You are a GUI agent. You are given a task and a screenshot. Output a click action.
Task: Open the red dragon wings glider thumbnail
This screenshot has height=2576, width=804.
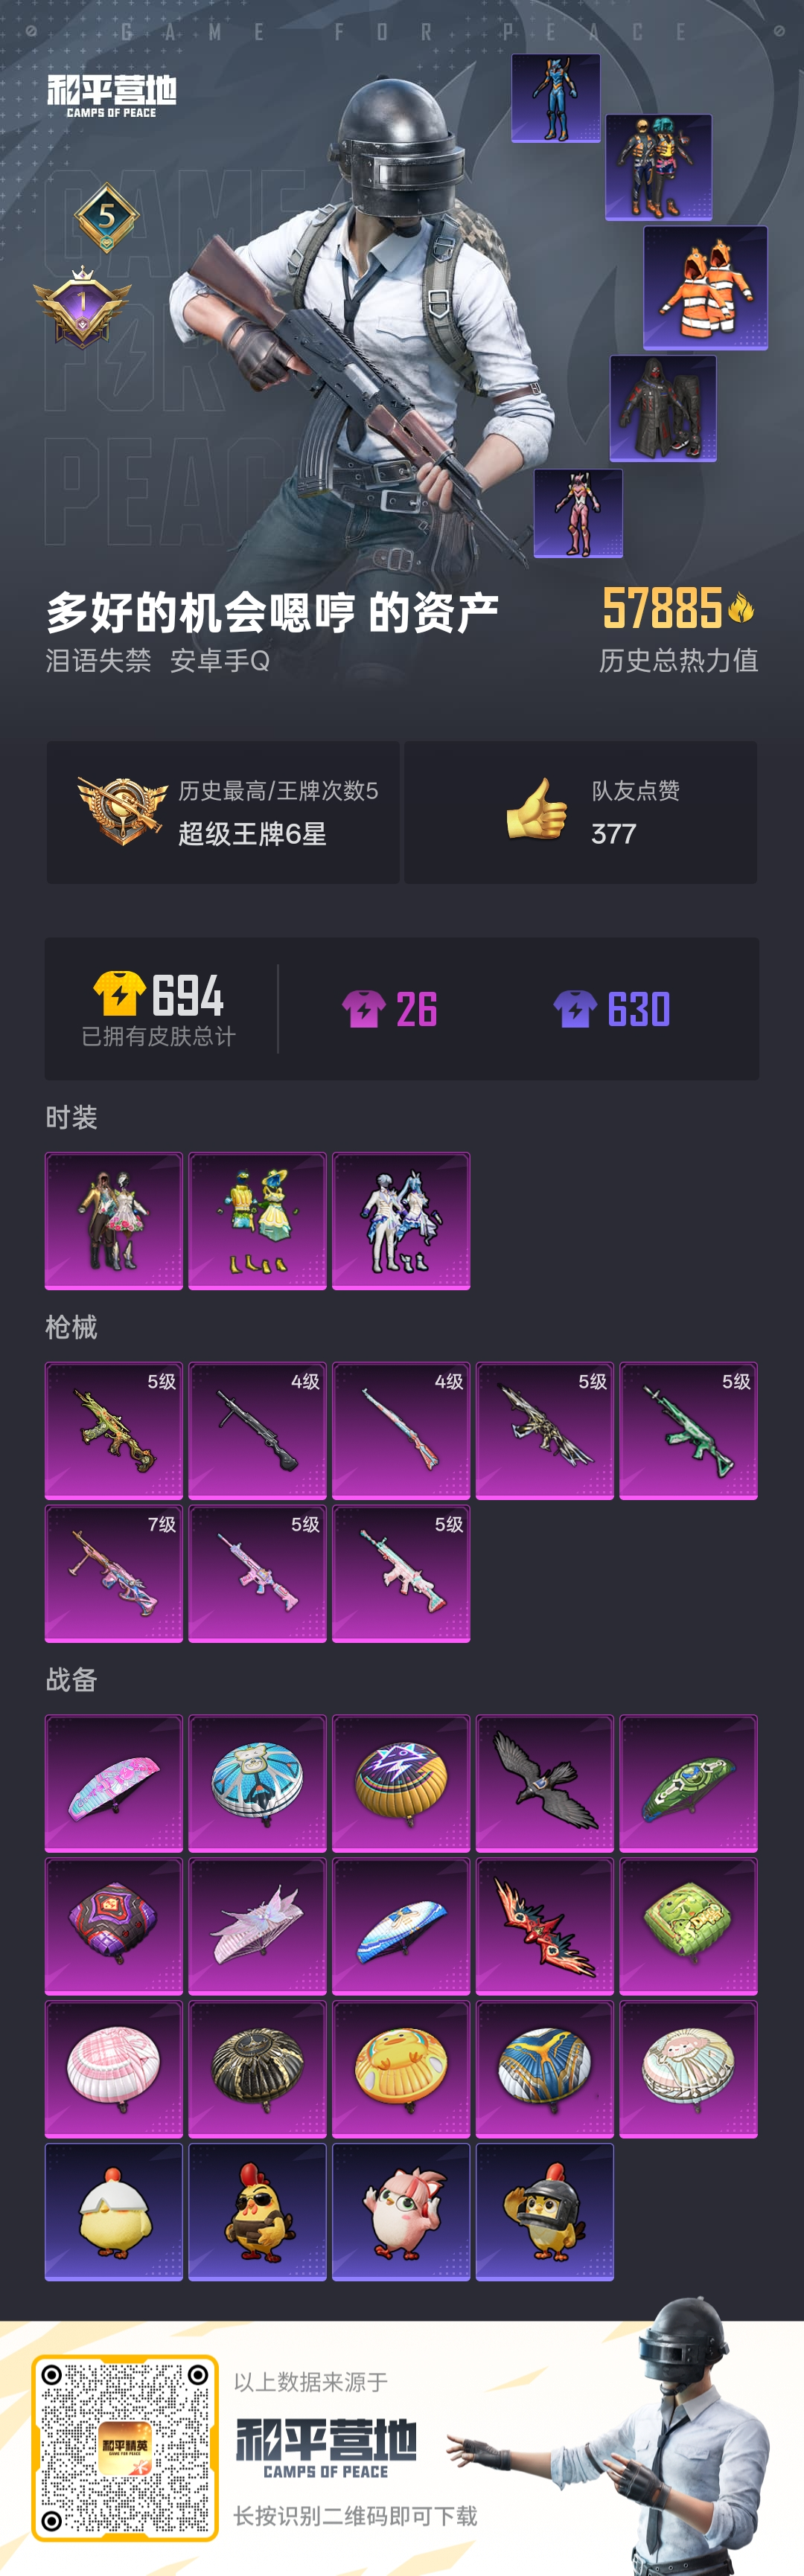point(545,1927)
